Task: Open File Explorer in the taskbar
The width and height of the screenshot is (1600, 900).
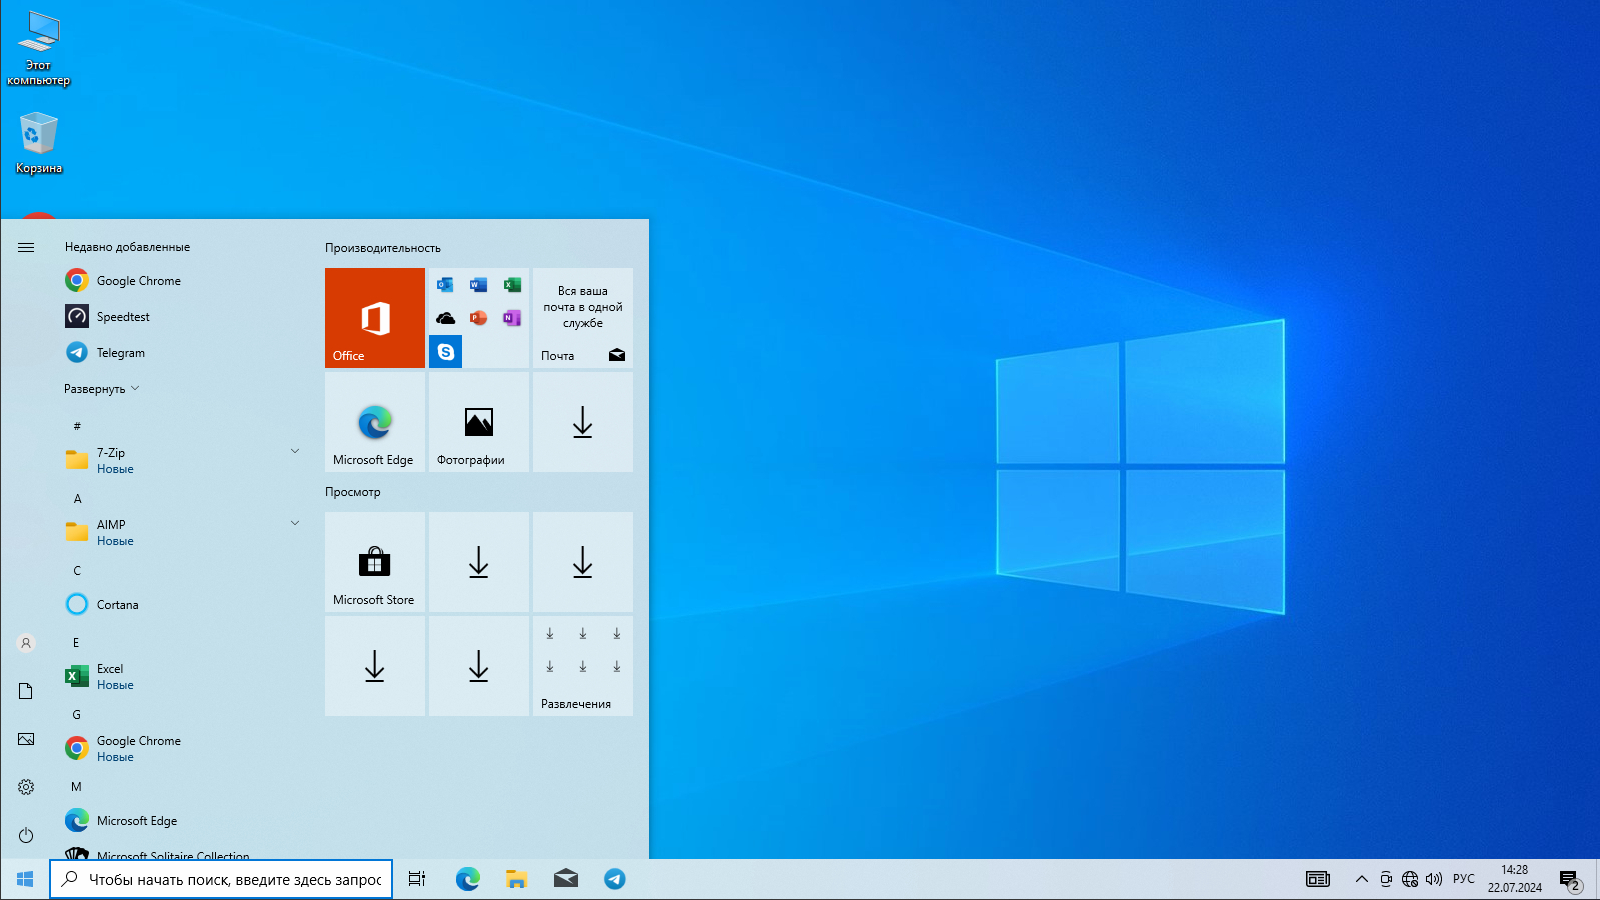Action: [516, 879]
